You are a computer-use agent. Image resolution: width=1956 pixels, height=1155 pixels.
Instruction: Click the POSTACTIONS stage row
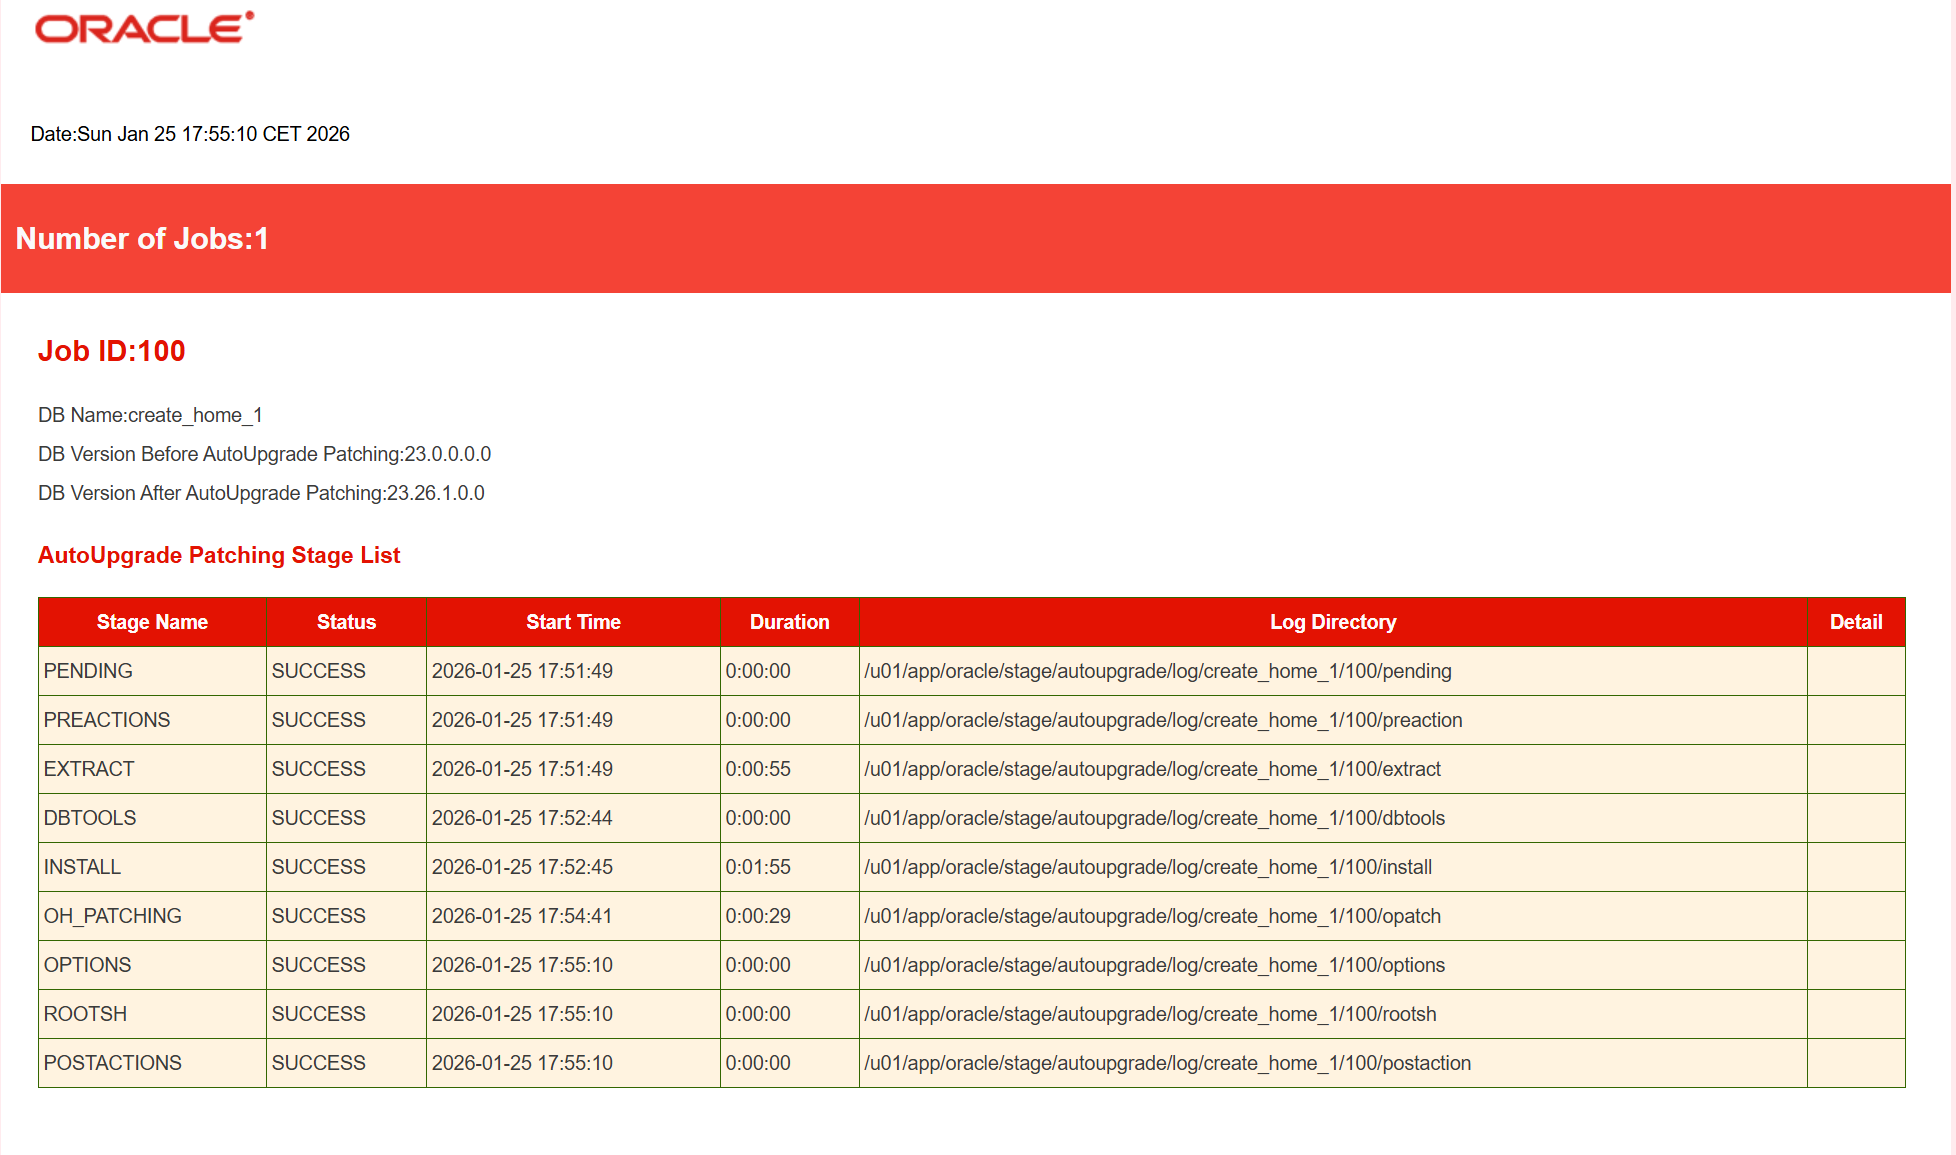tap(112, 1063)
